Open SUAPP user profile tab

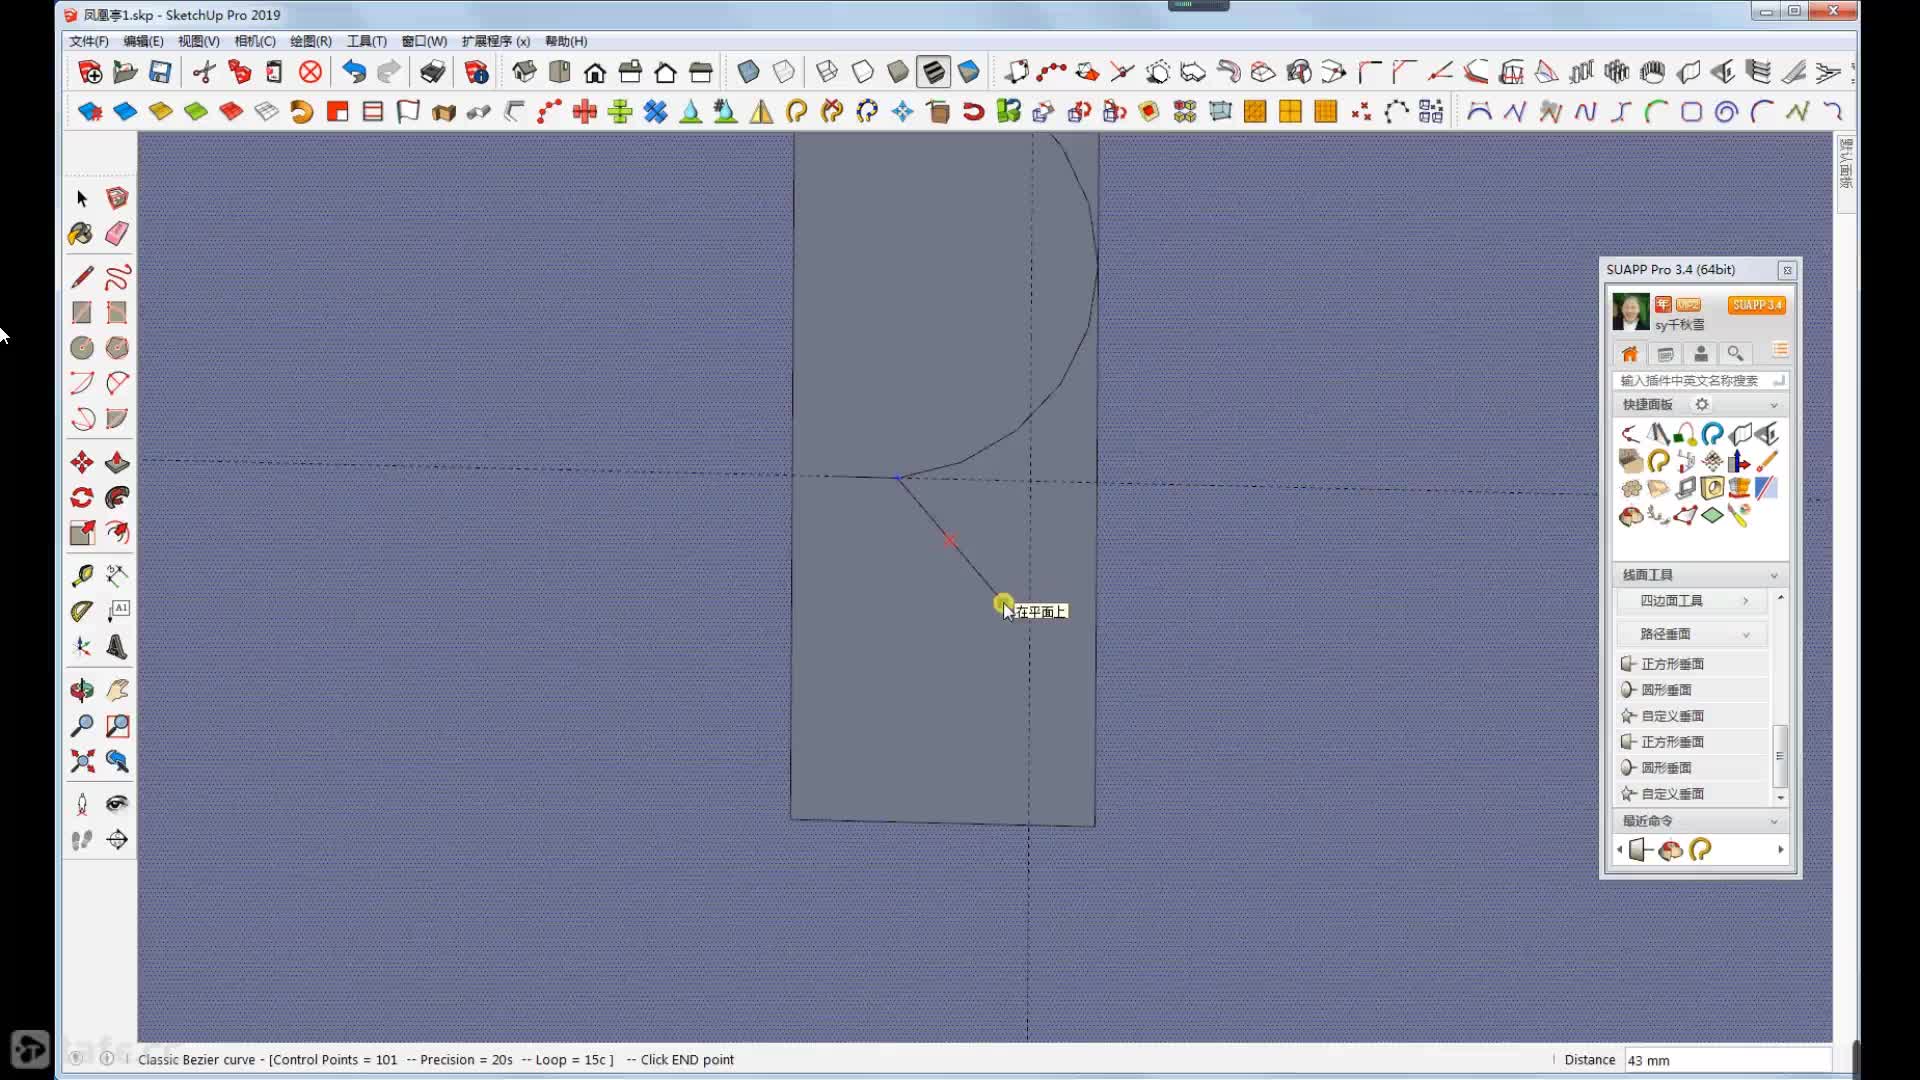coord(1700,354)
